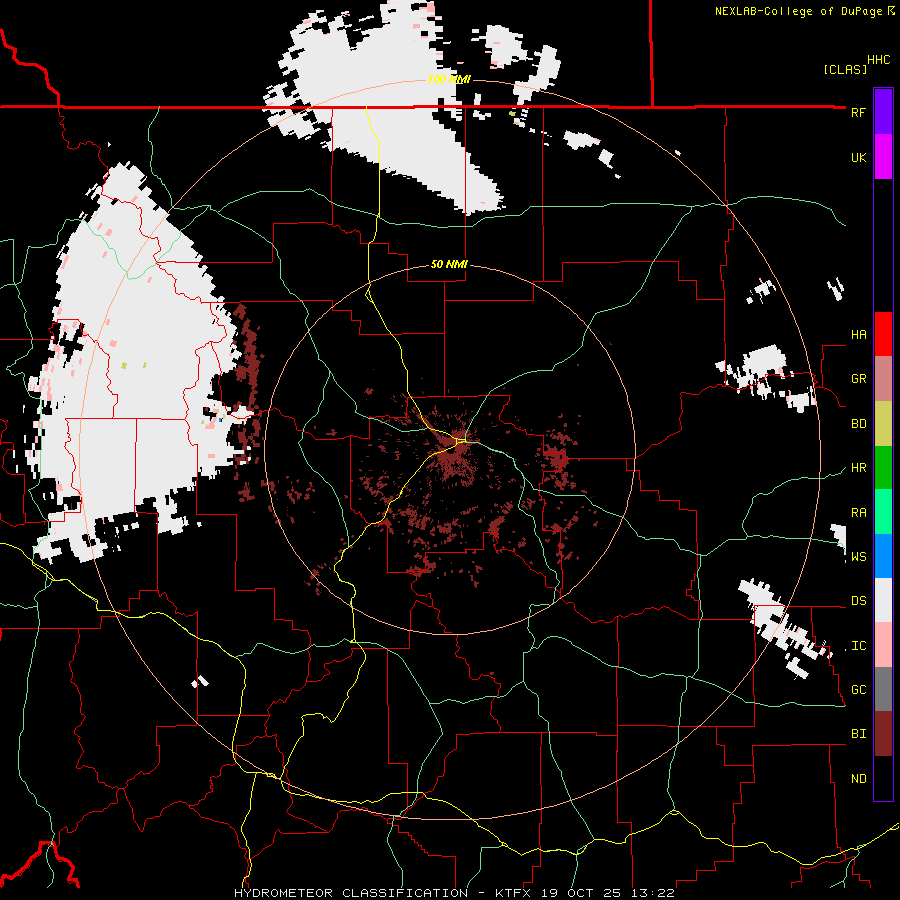Click the Hydrometeor Classification KTFX caption
This screenshot has height=900, width=900.
(453, 893)
